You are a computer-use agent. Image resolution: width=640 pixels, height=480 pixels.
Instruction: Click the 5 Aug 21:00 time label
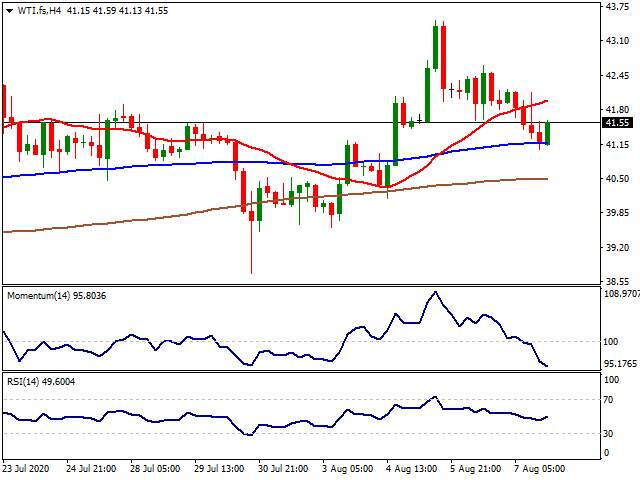(475, 468)
